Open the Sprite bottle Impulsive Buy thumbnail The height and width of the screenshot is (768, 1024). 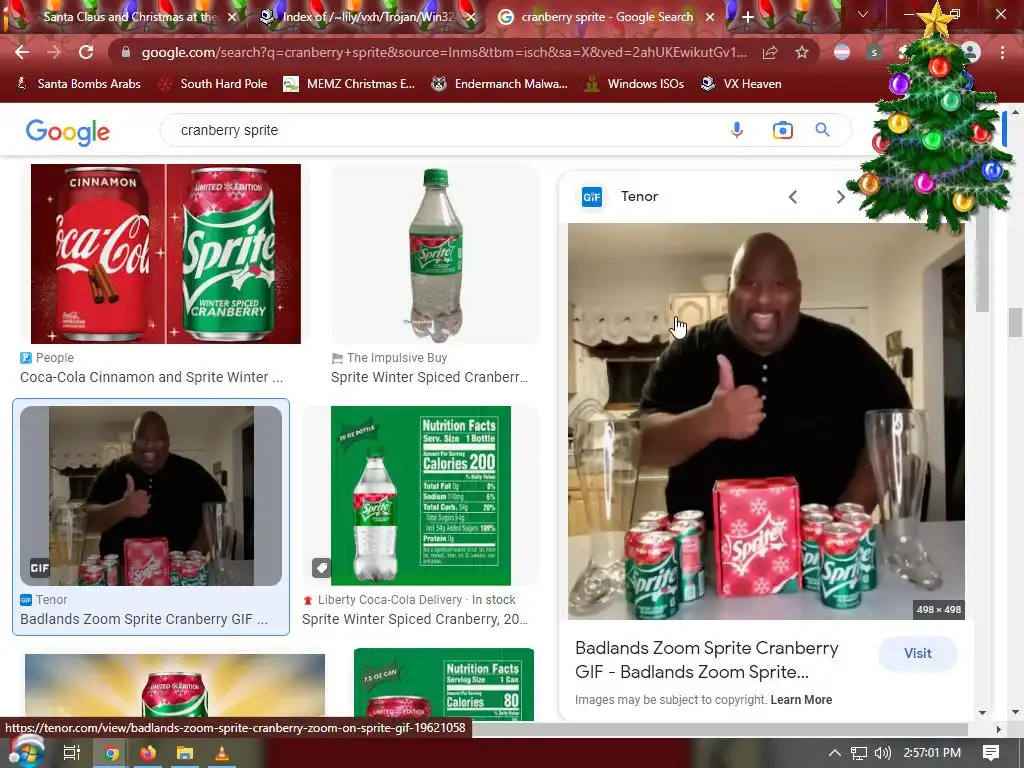pyautogui.click(x=435, y=253)
